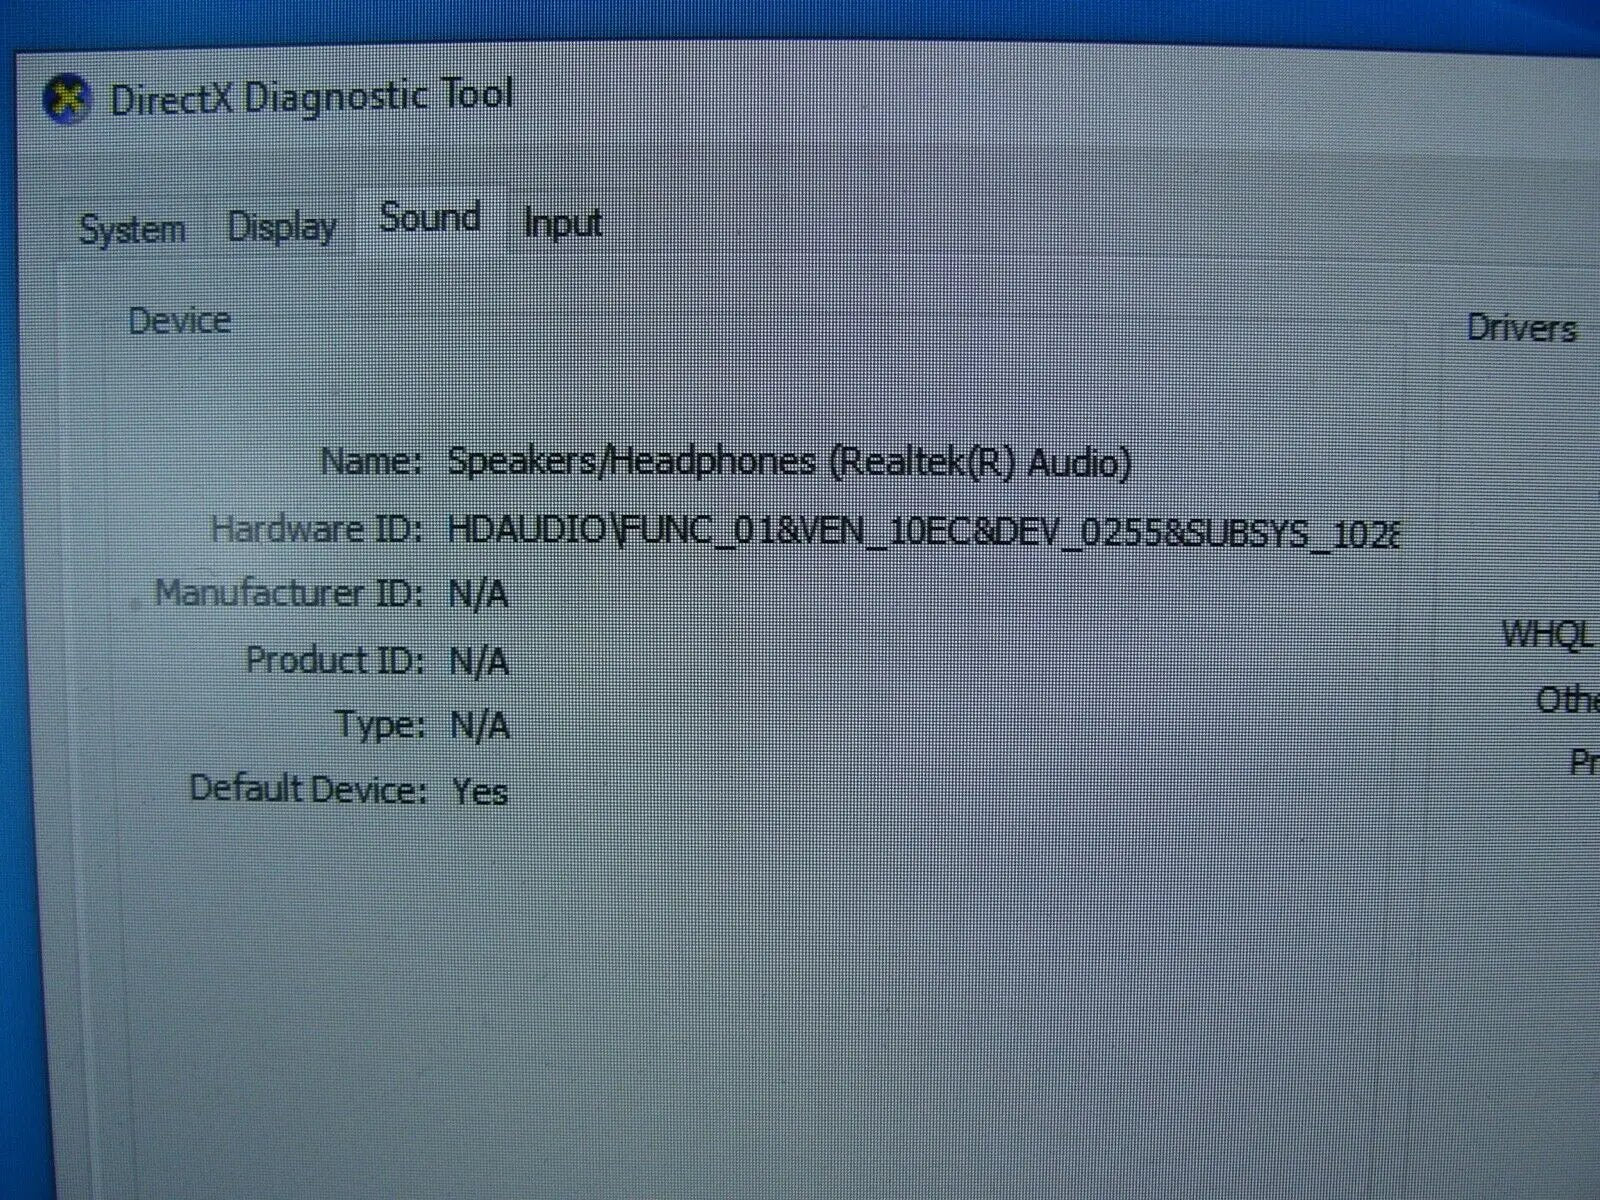Click the Hardware ID value starting with HDAUDIO
This screenshot has width=1600, height=1200.
pyautogui.click(x=923, y=531)
